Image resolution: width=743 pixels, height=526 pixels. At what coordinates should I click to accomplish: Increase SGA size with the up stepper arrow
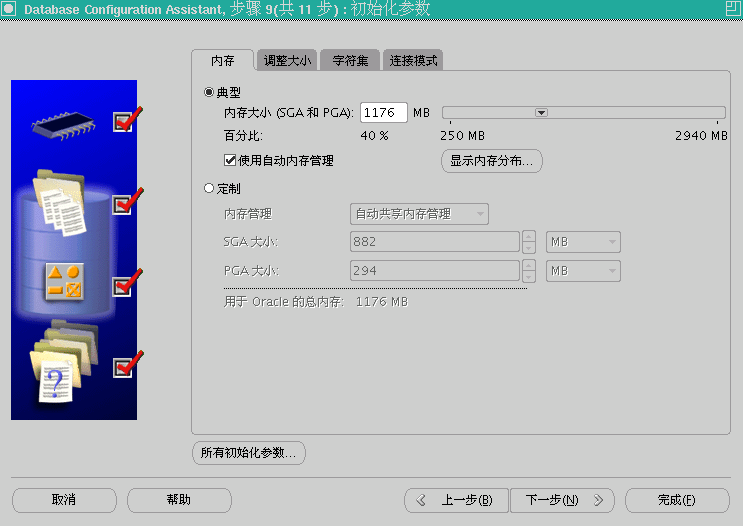tap(529, 236)
